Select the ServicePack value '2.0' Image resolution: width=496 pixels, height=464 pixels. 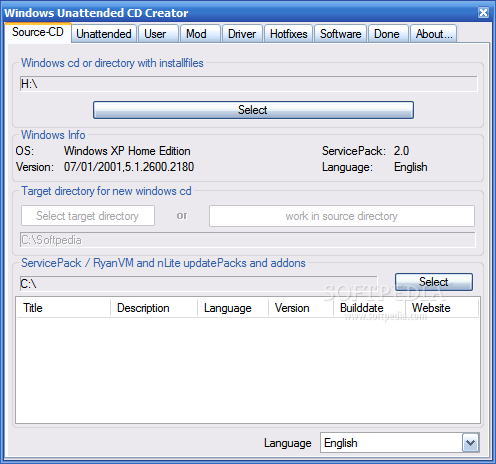pos(401,151)
